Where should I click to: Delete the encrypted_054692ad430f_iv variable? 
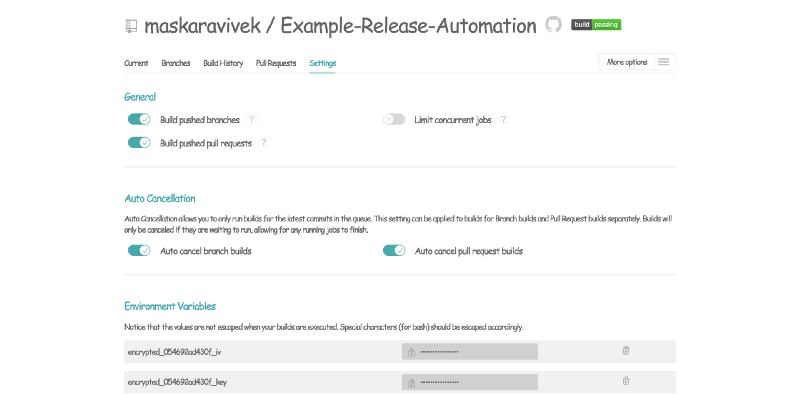(x=626, y=351)
